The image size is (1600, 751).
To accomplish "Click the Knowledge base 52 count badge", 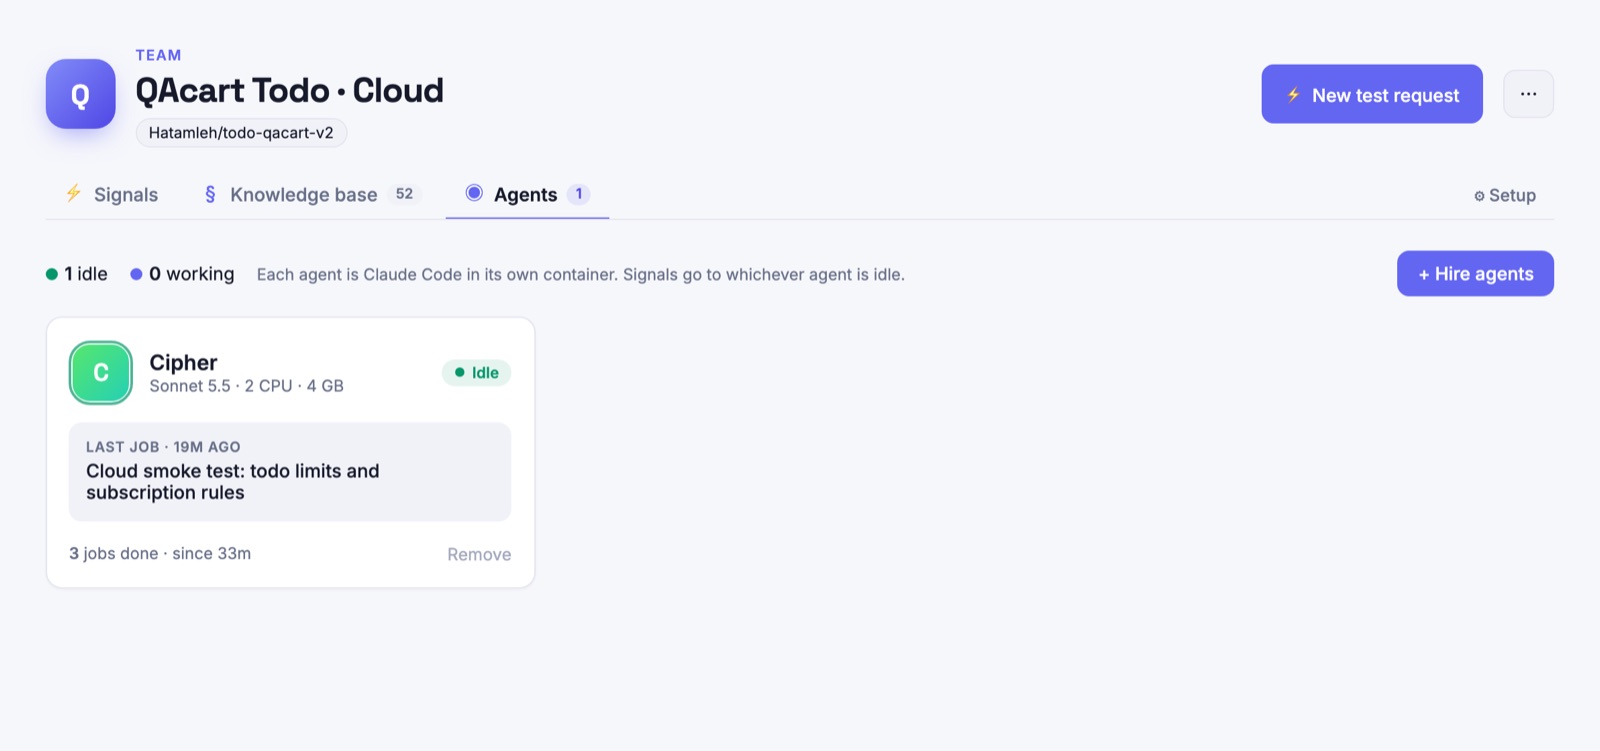I will coord(404,194).
